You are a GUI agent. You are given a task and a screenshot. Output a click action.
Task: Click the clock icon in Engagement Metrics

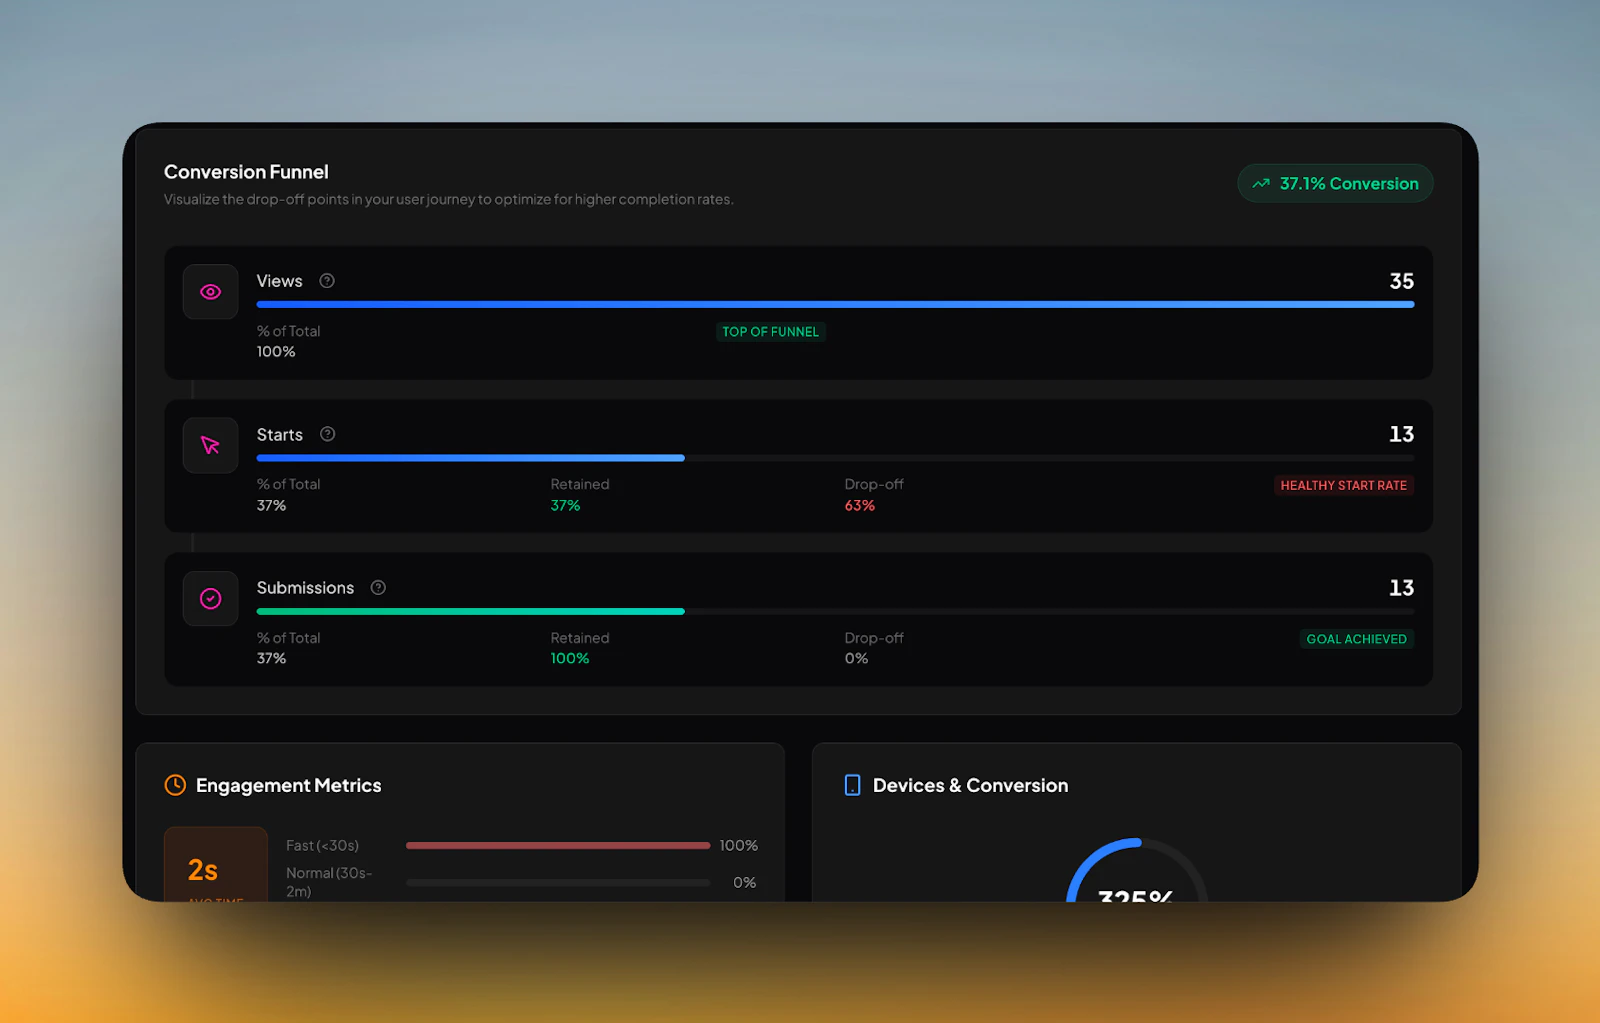click(x=175, y=785)
